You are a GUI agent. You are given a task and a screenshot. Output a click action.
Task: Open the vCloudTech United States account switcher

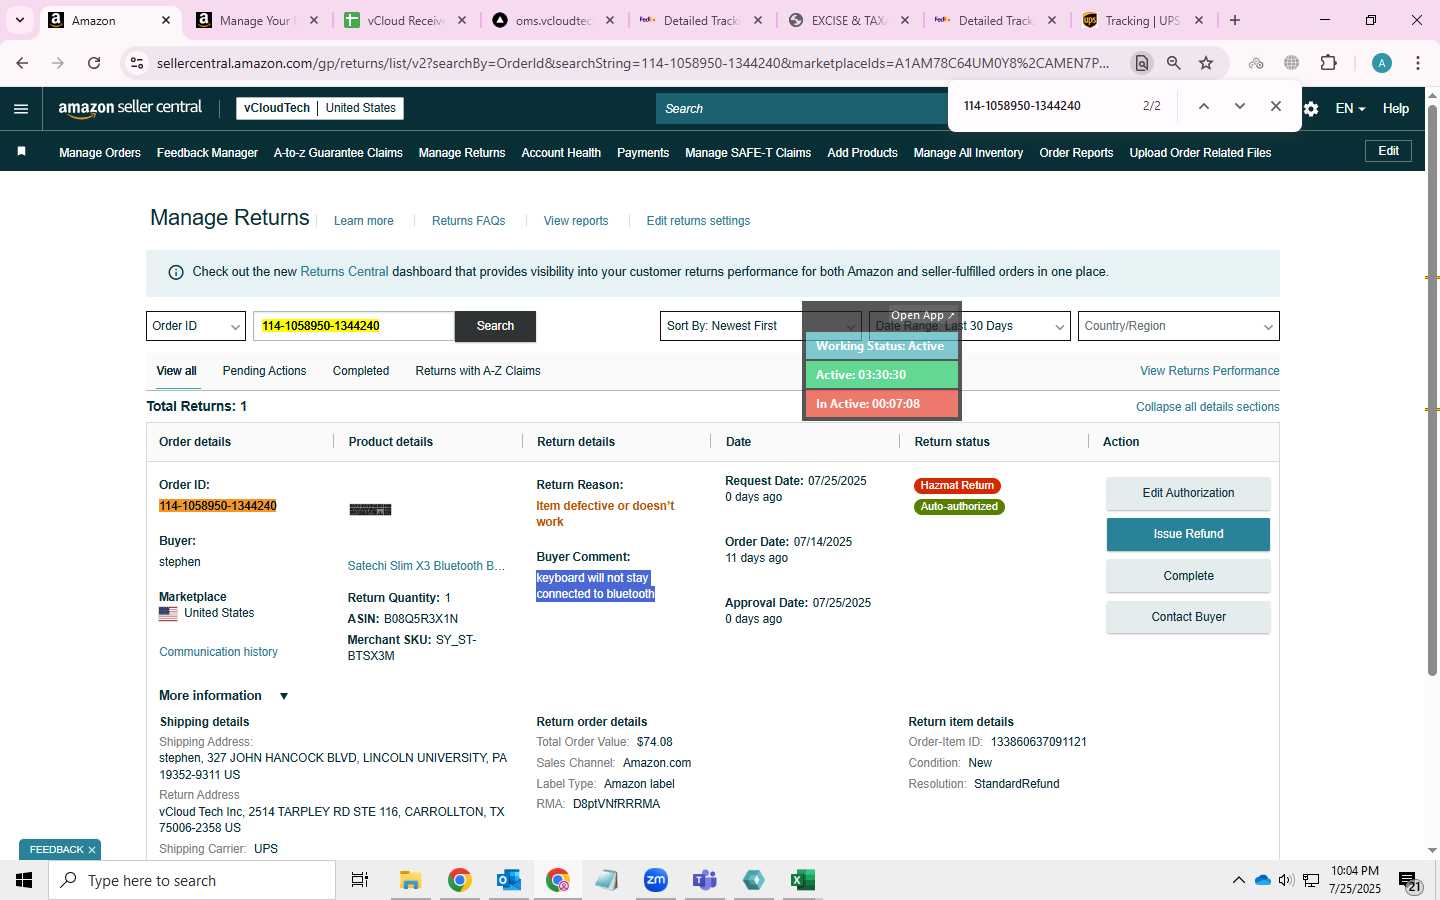pos(320,108)
